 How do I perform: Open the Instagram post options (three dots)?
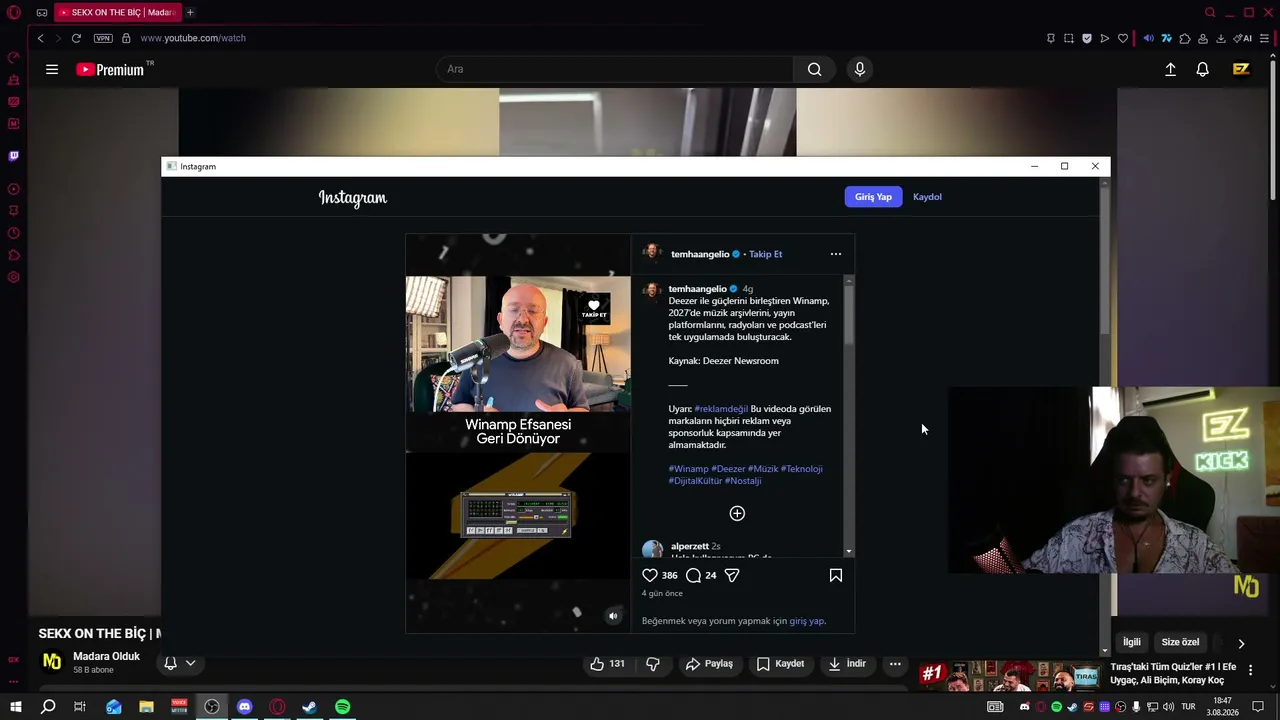coord(836,254)
